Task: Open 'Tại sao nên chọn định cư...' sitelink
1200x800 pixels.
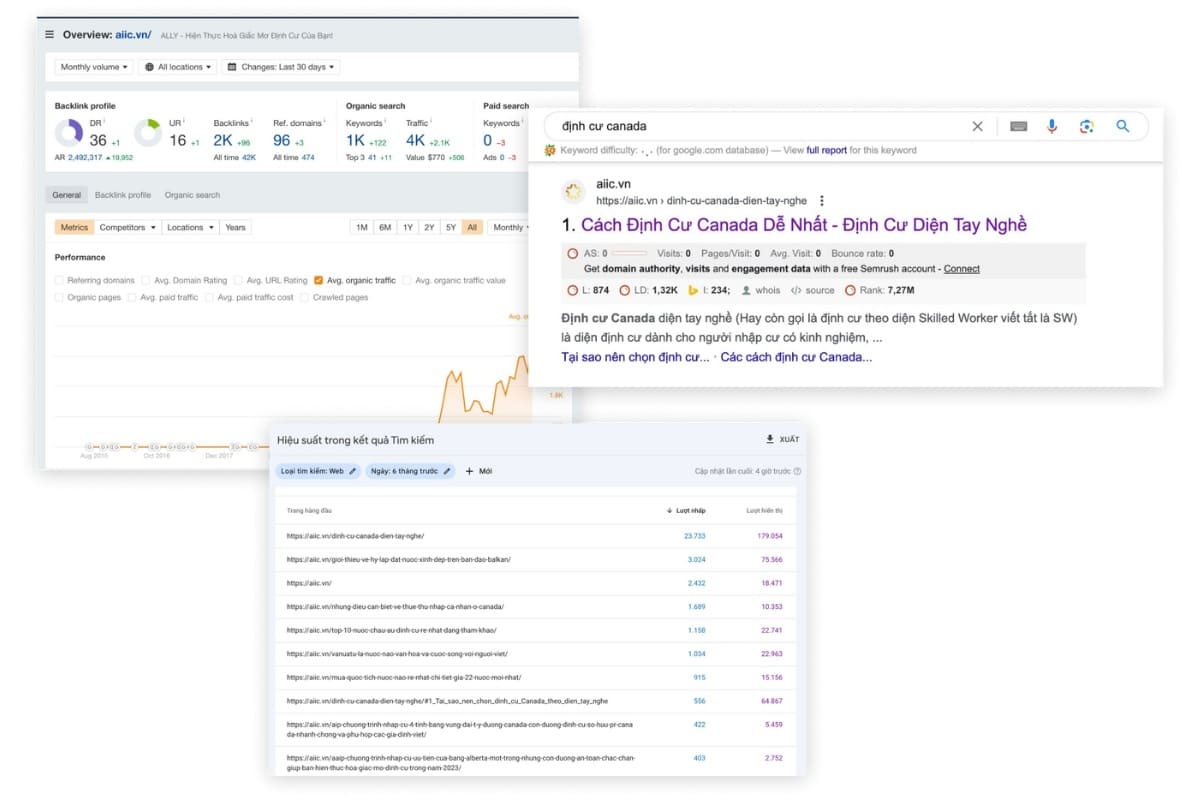Action: pyautogui.click(x=636, y=357)
